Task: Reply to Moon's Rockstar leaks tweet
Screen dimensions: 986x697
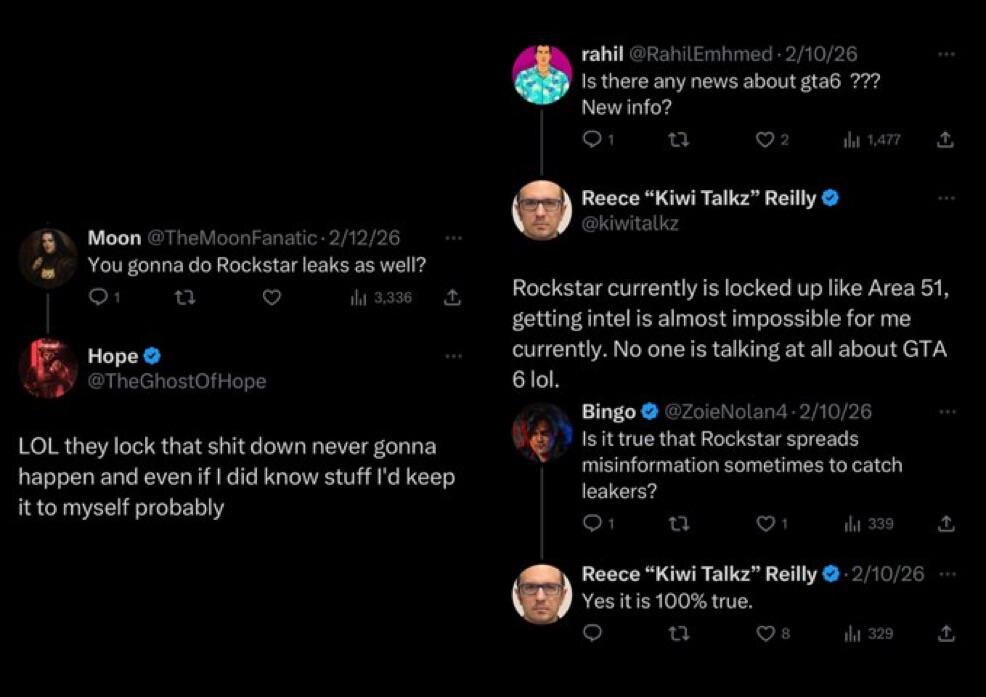Action: (x=98, y=297)
